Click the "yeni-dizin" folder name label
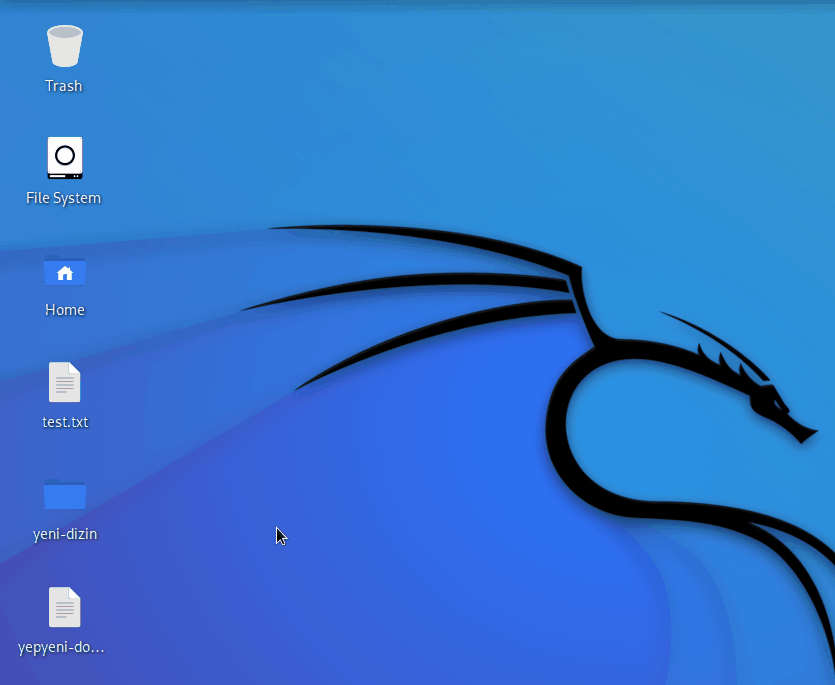 65,534
